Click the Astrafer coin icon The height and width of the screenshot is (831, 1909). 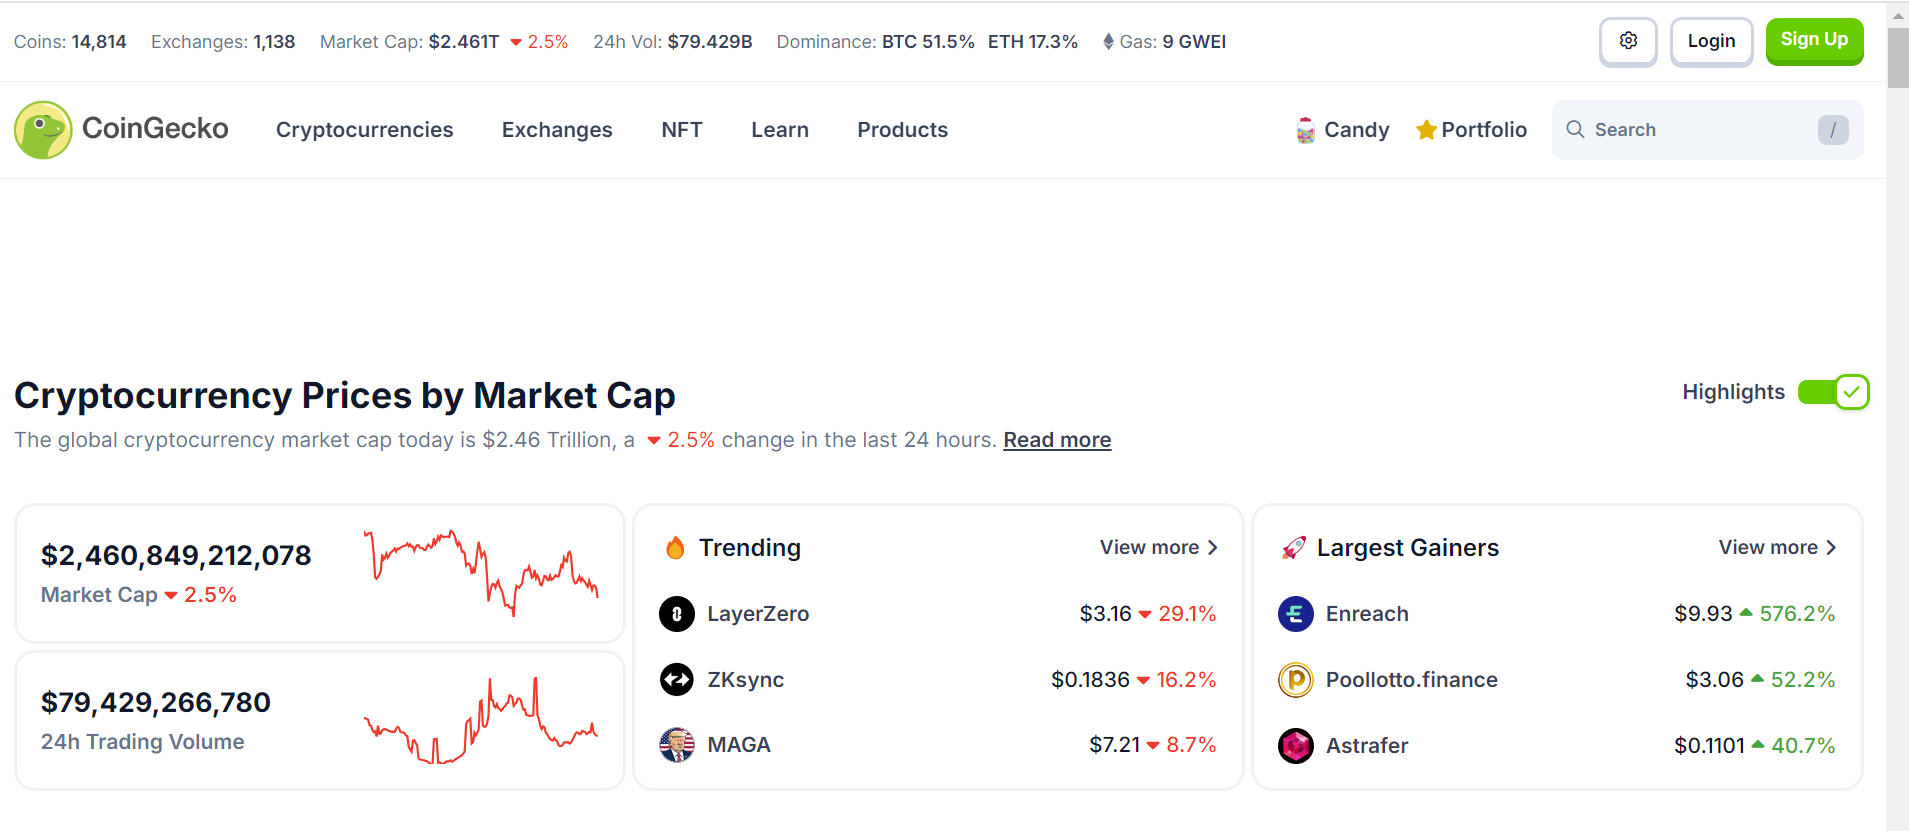pyautogui.click(x=1296, y=746)
